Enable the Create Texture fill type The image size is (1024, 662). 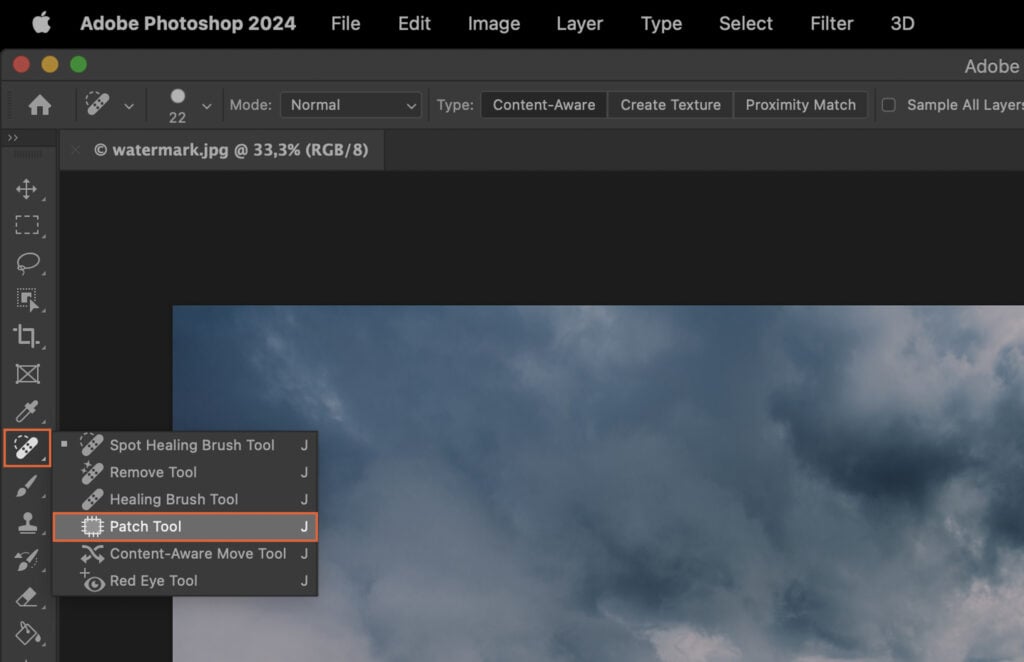[x=669, y=104]
